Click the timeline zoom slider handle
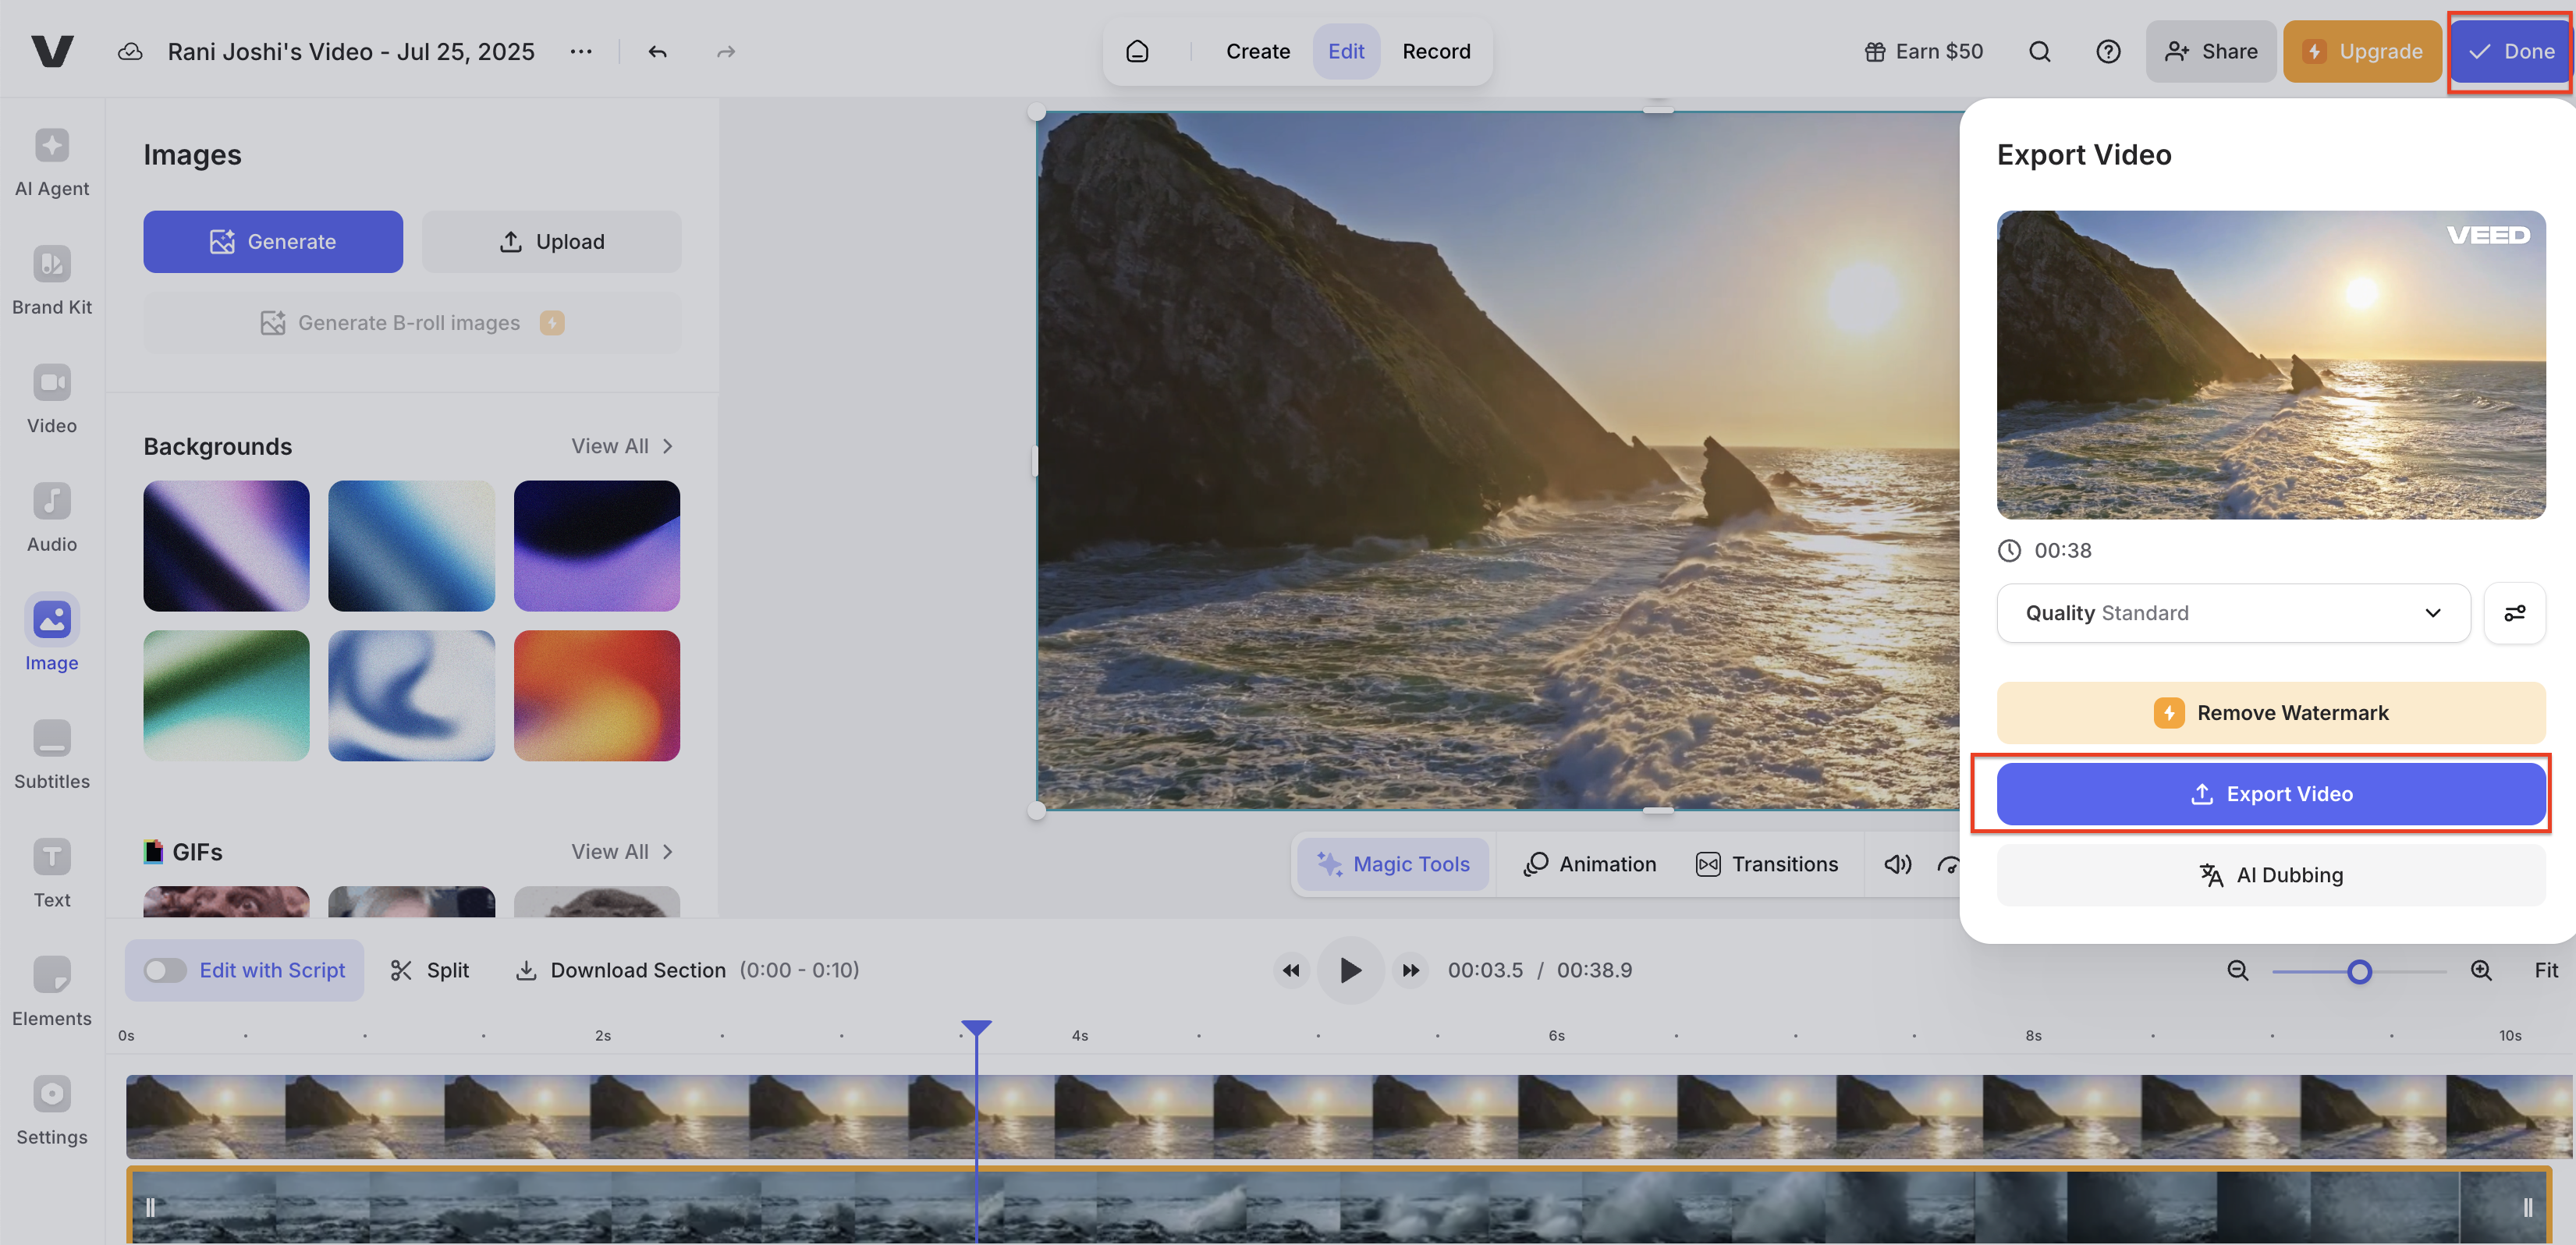This screenshot has width=2576, height=1245. [x=2359, y=971]
